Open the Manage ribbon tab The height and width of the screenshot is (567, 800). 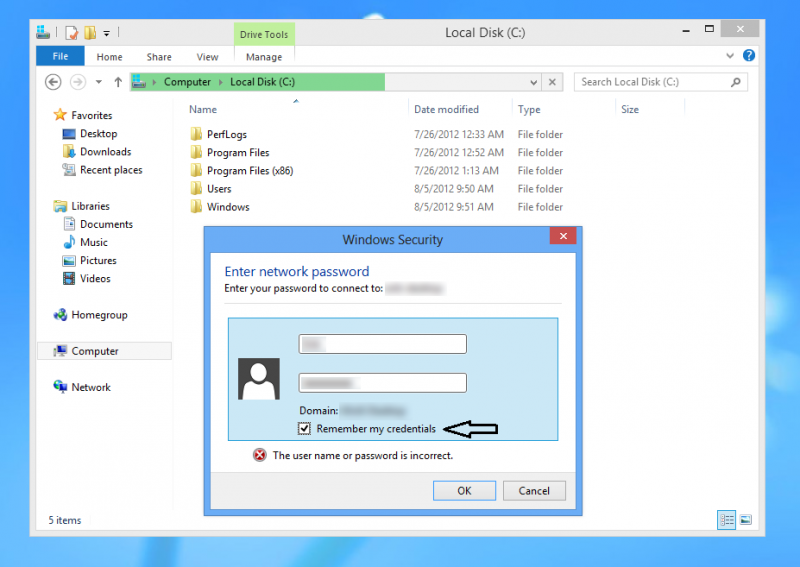264,57
